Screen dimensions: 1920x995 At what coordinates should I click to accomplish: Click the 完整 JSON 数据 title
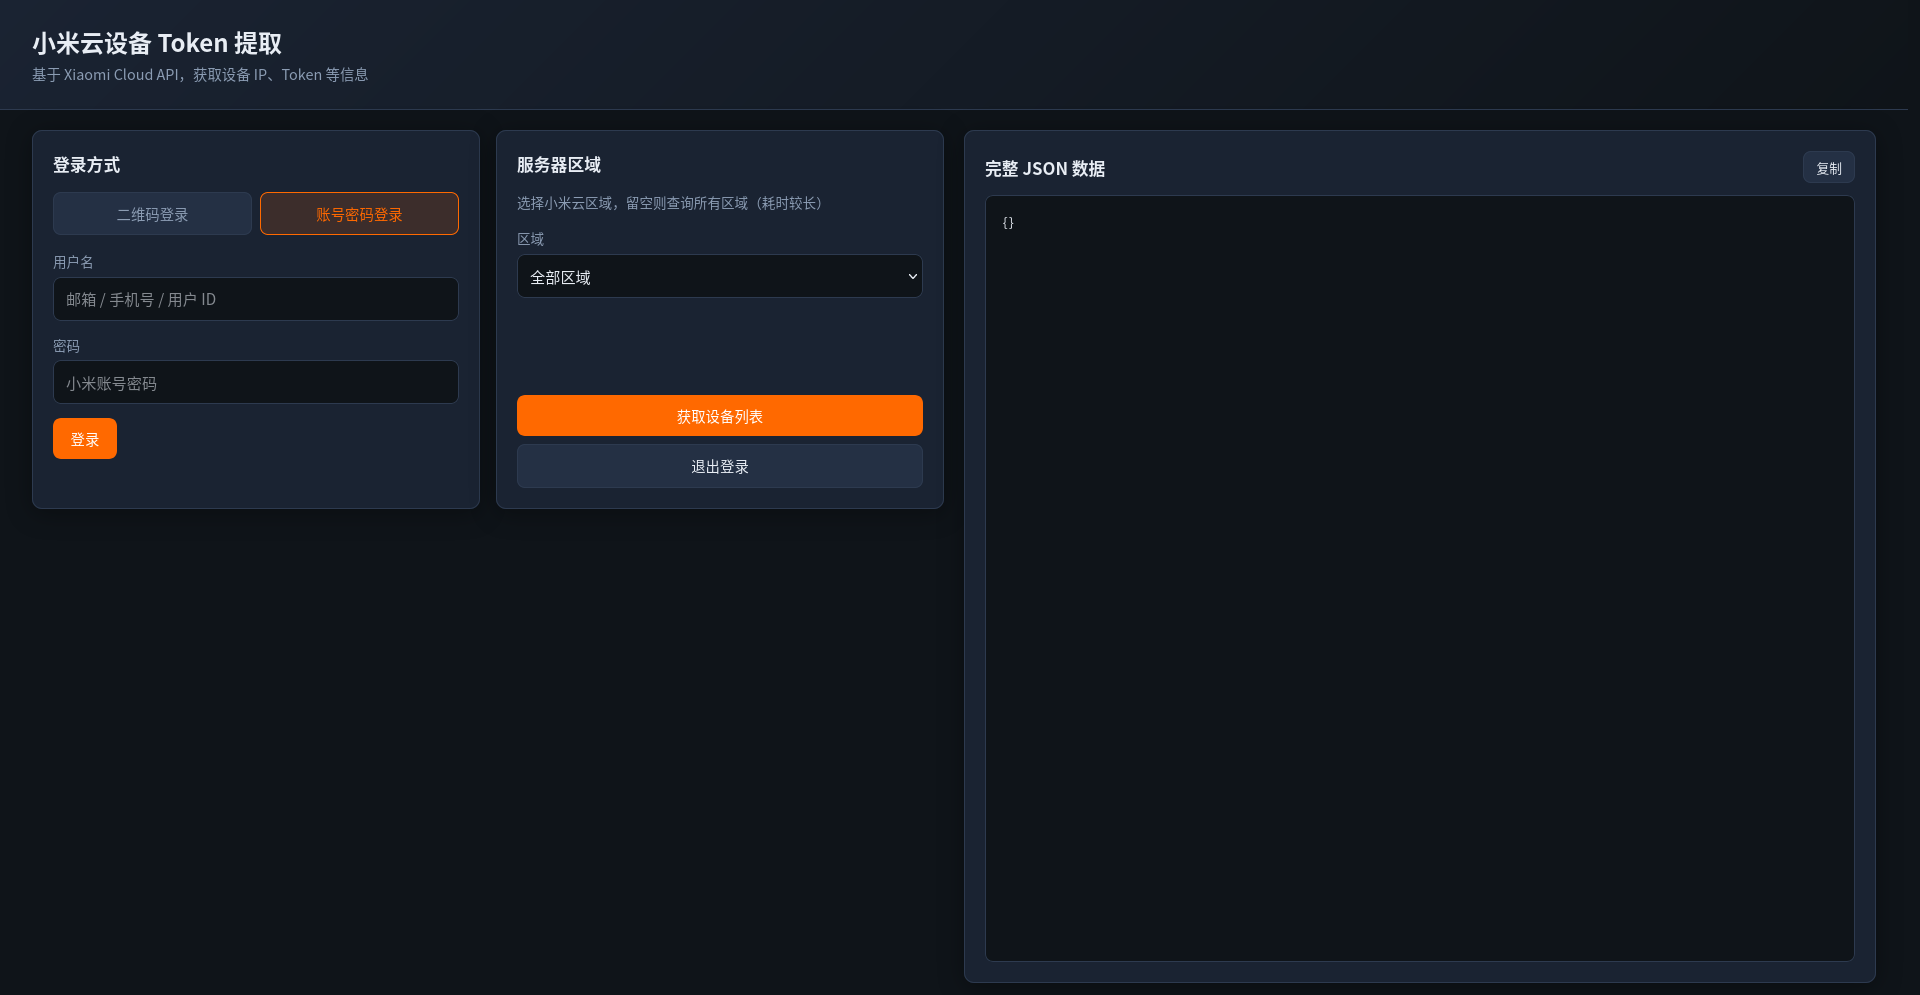1045,169
